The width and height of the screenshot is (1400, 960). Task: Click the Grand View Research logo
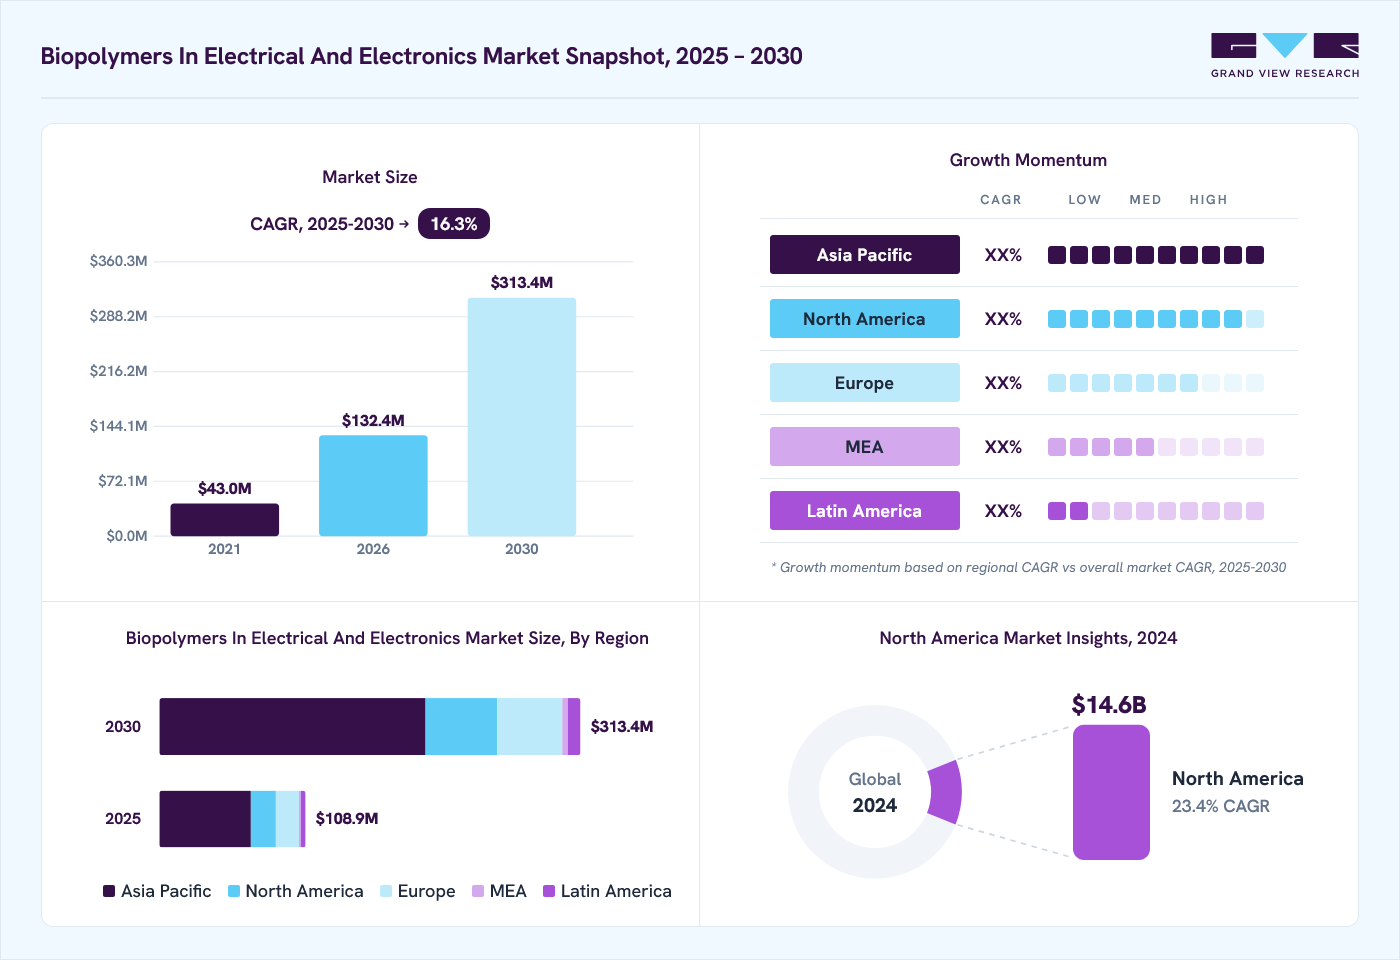pos(1285,56)
